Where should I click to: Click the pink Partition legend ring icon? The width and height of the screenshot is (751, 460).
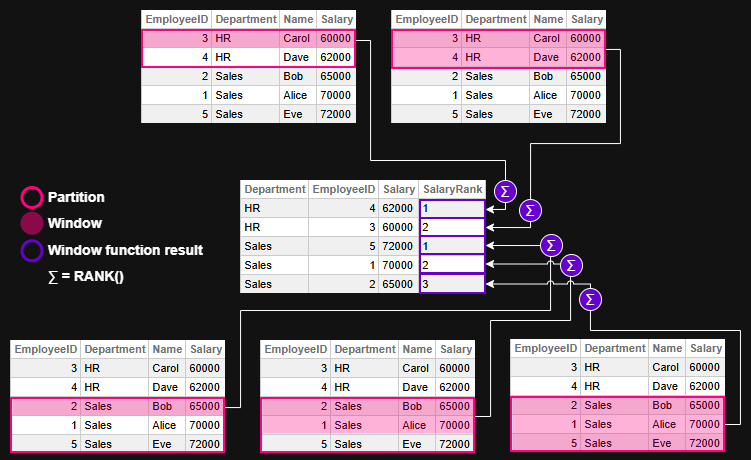[32, 198]
